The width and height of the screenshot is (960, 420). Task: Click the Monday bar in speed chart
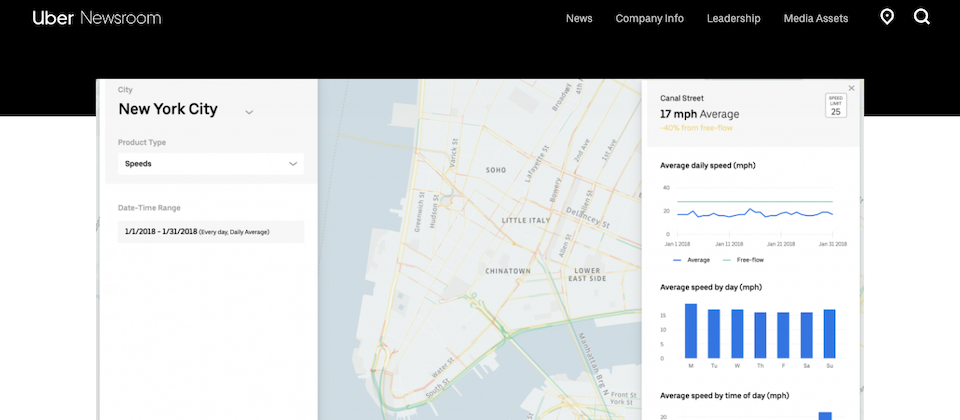(x=691, y=331)
